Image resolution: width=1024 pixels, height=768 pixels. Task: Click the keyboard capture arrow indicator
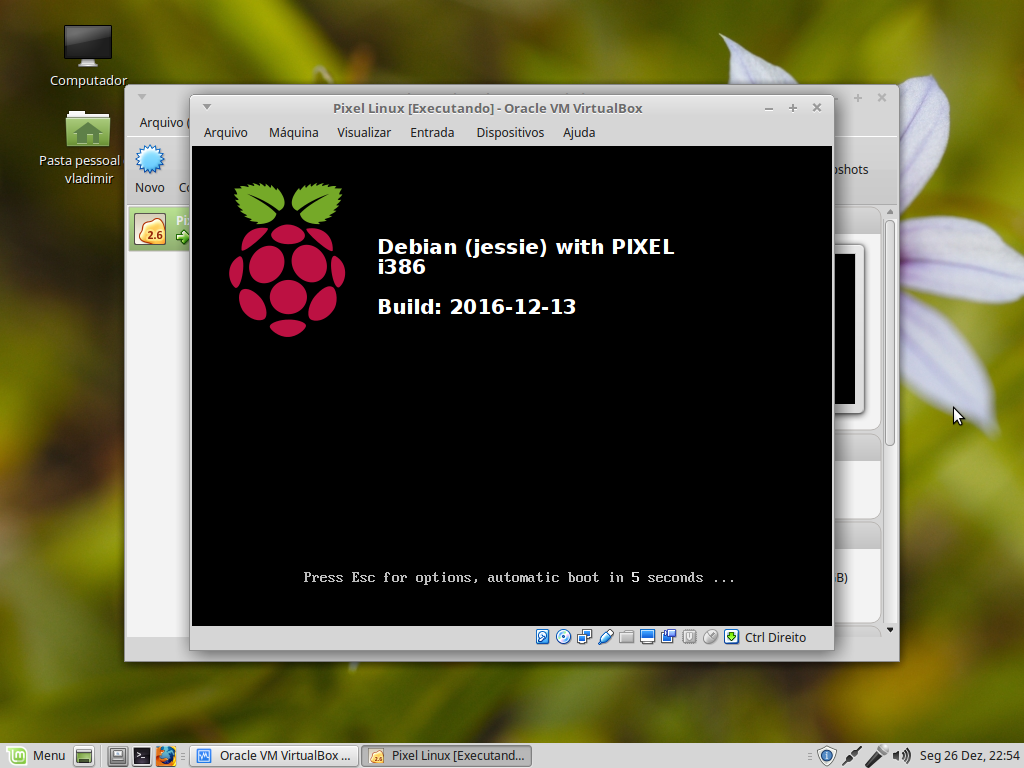coord(731,637)
